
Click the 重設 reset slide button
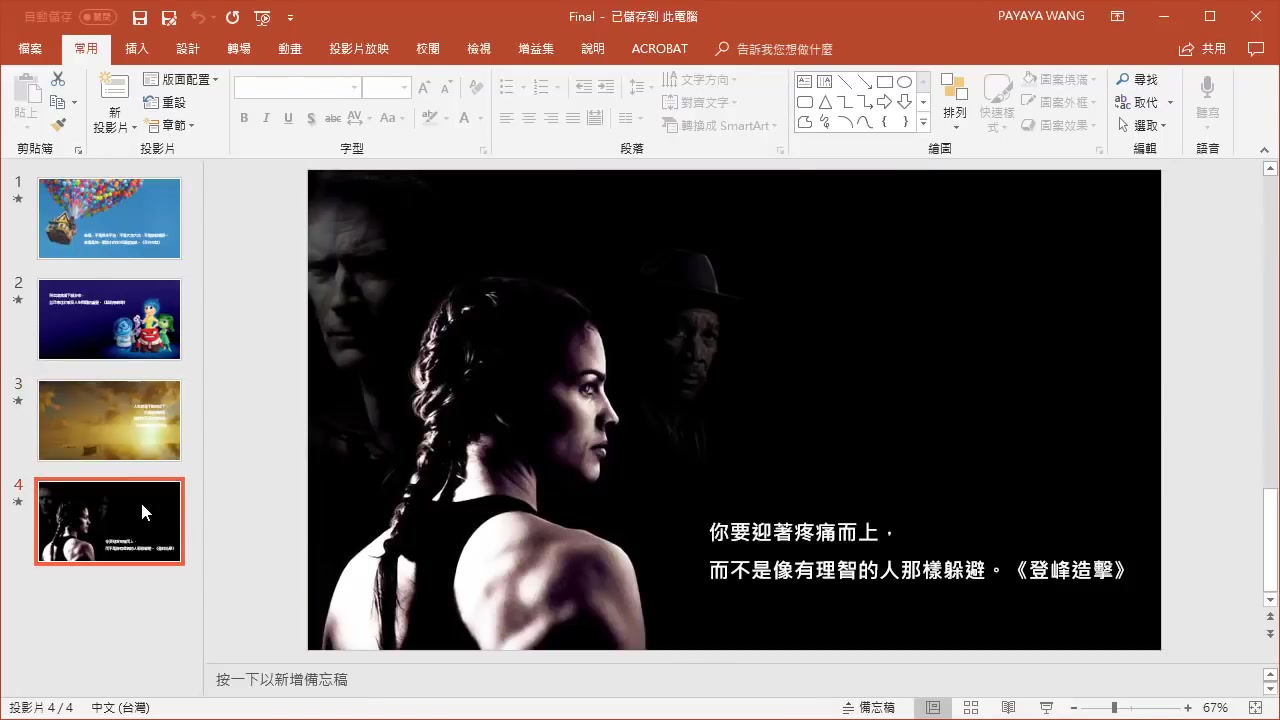point(165,102)
